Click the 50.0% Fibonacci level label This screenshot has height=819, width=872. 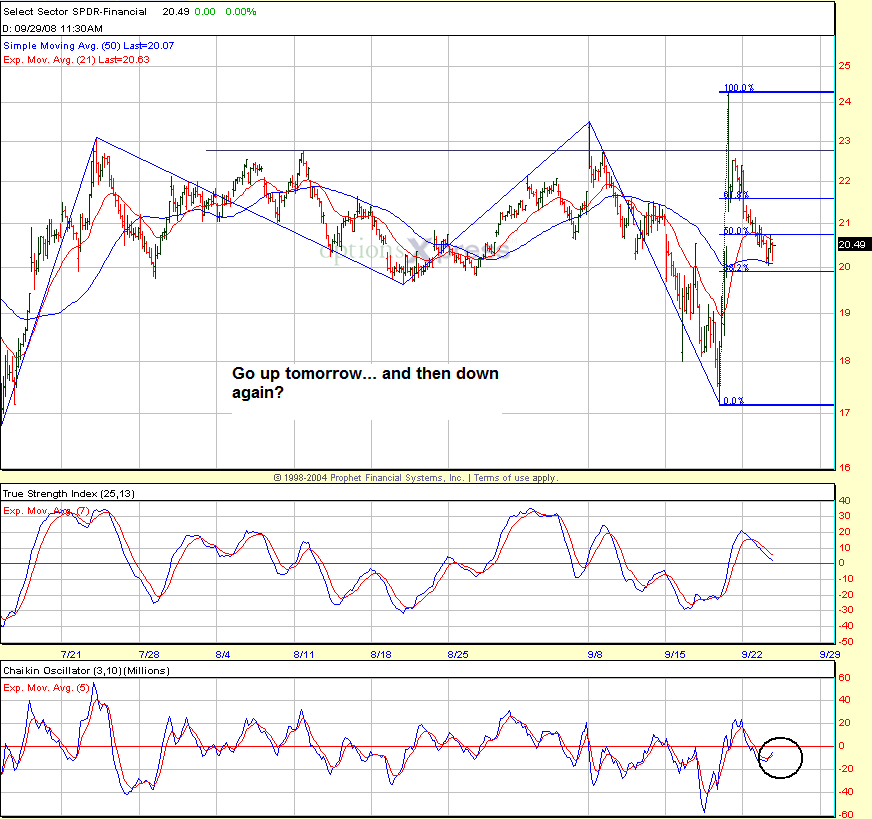pos(736,231)
